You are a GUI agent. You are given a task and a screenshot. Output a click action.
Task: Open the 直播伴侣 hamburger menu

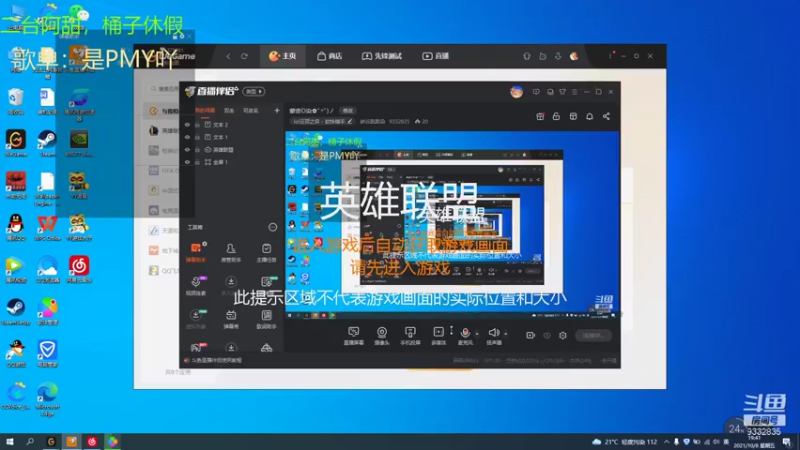point(574,92)
